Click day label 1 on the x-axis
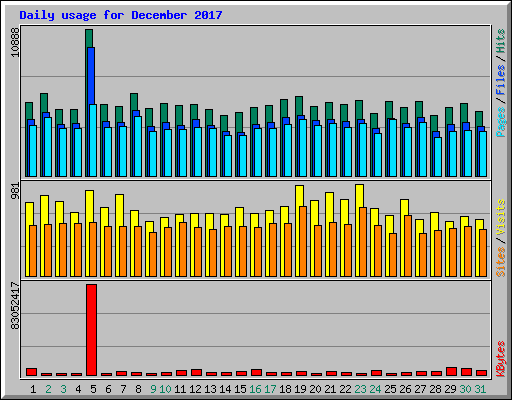512x400 pixels. (x=33, y=389)
